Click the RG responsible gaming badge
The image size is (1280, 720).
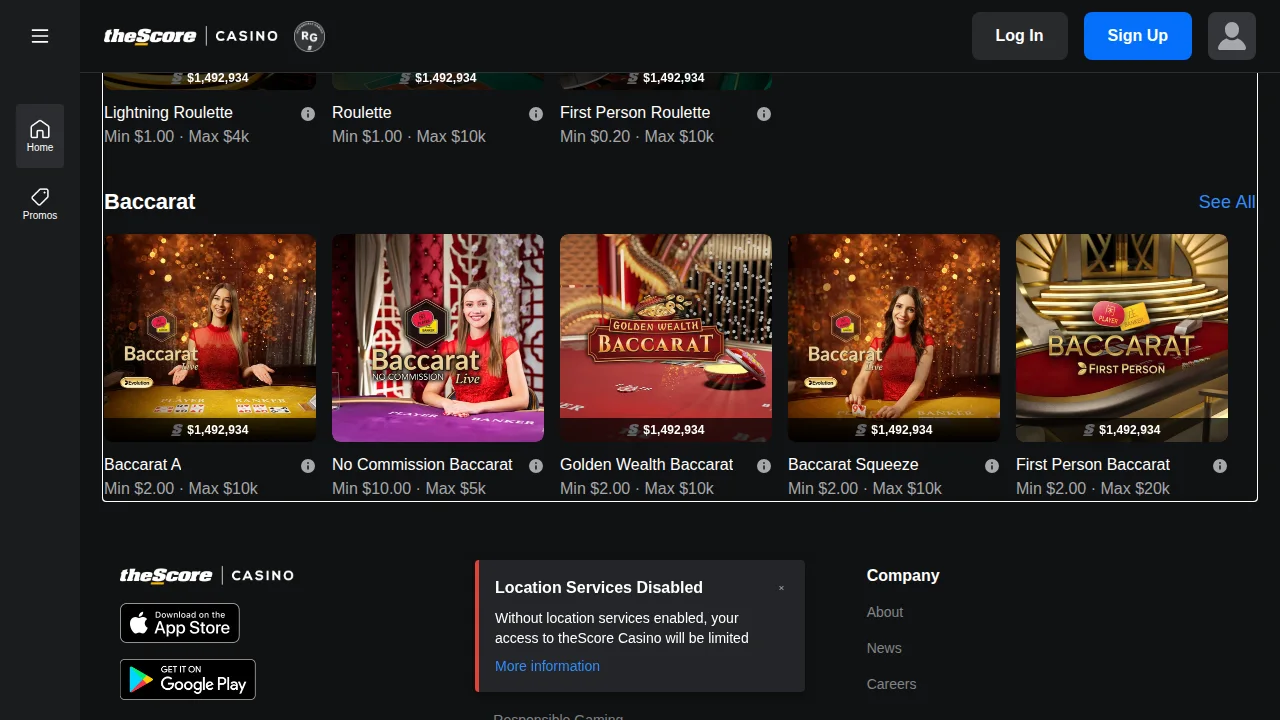click(x=309, y=37)
